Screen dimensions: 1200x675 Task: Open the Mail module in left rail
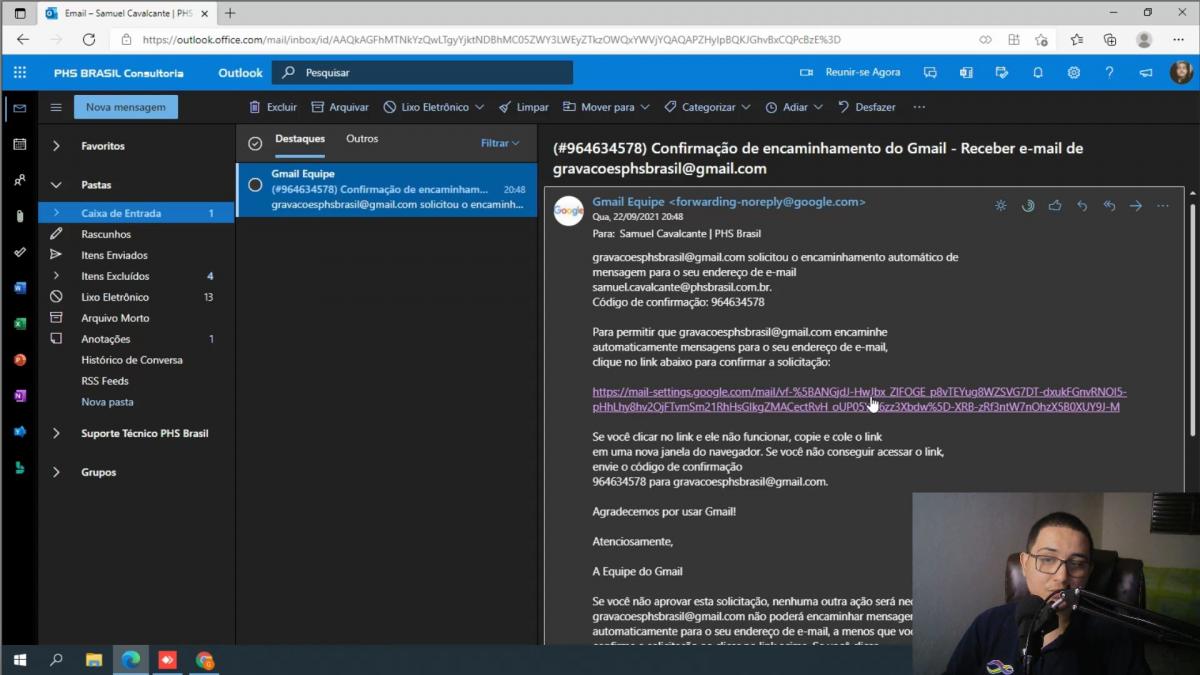(x=19, y=108)
